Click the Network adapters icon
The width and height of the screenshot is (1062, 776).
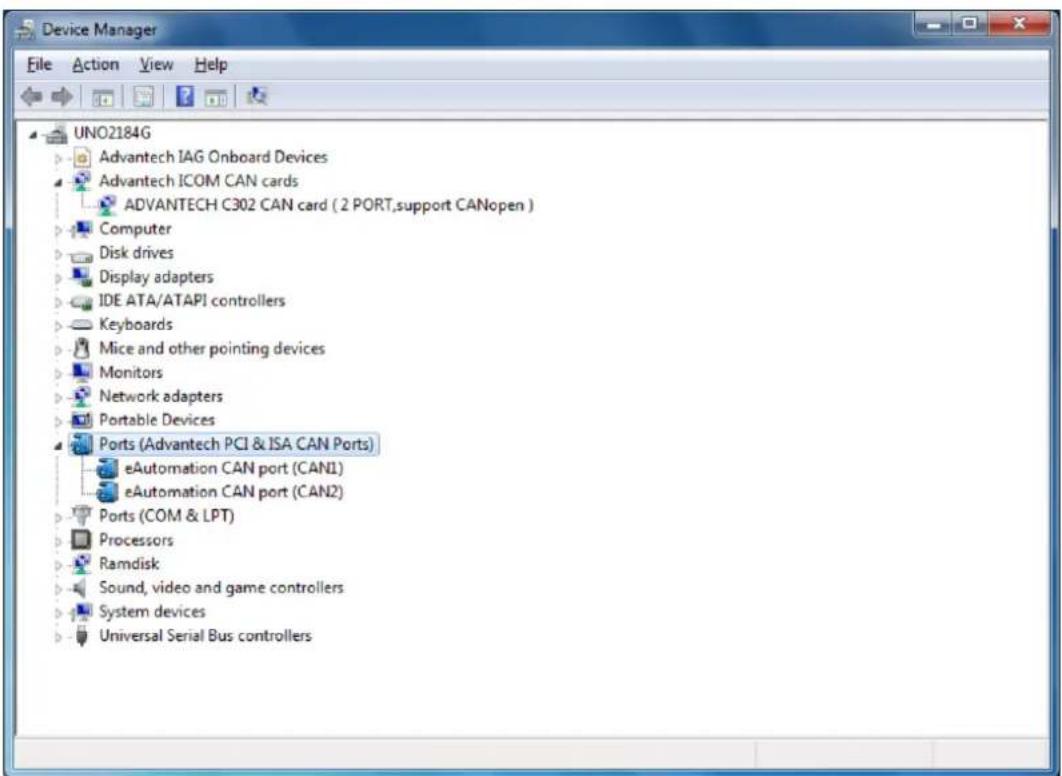coord(81,396)
